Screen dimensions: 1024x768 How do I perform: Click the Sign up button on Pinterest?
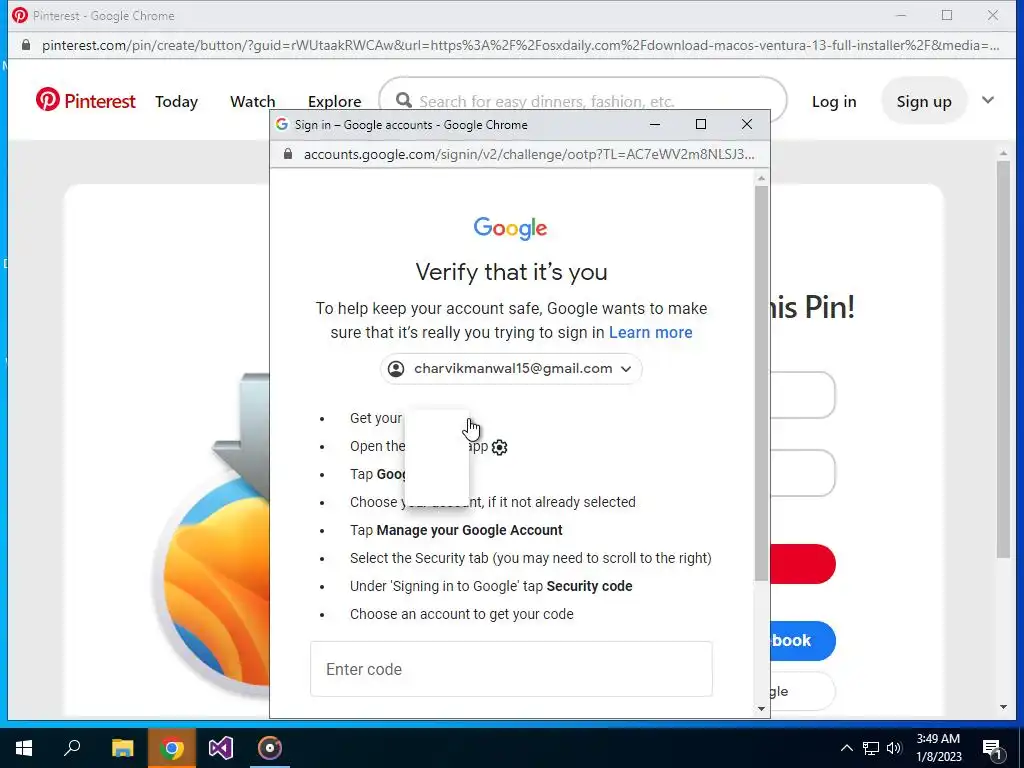pyautogui.click(x=923, y=101)
